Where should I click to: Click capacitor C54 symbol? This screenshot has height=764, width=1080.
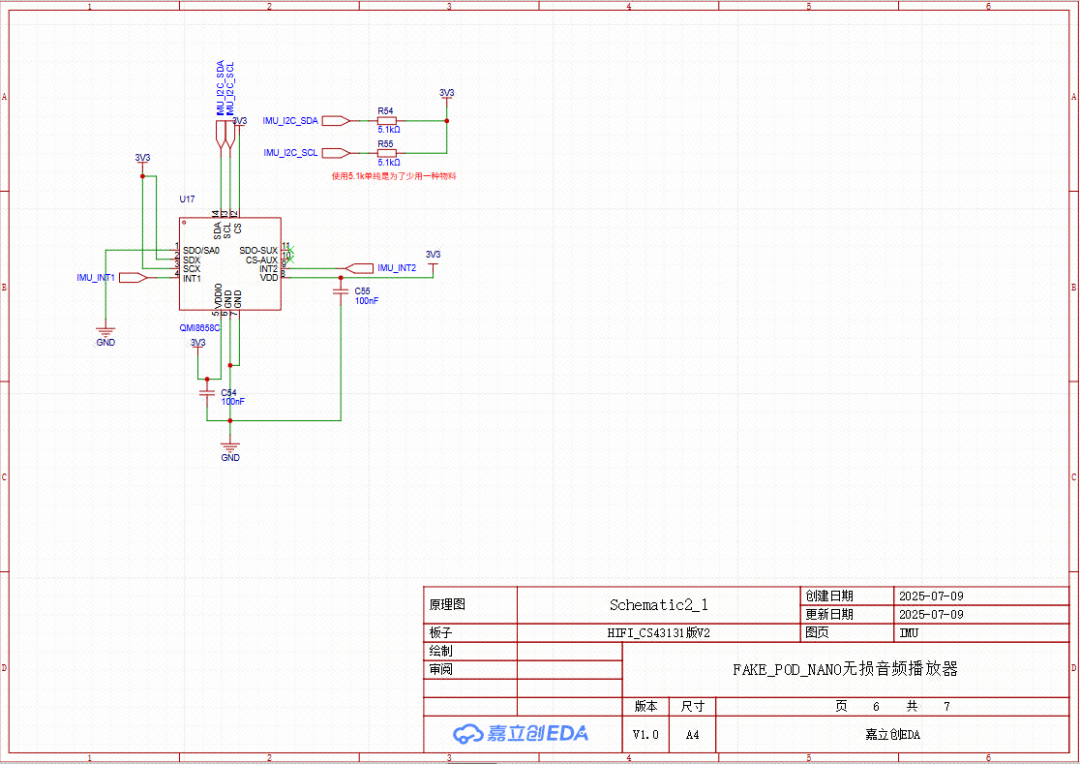[207, 392]
